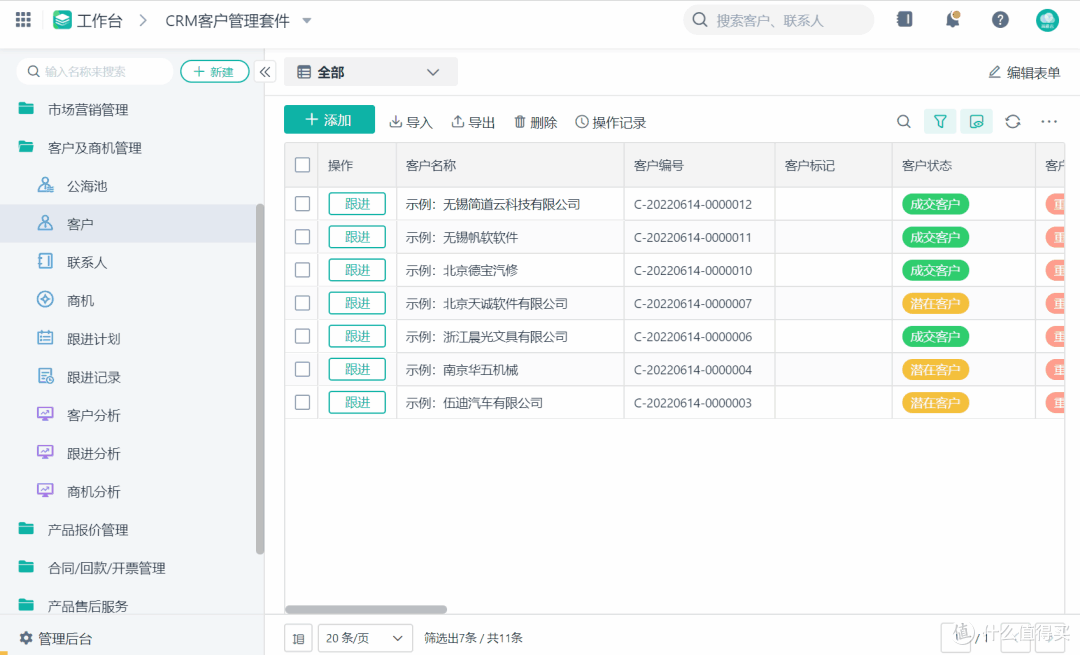
Task: Open the more options ellipsis icon
Action: tap(1049, 122)
